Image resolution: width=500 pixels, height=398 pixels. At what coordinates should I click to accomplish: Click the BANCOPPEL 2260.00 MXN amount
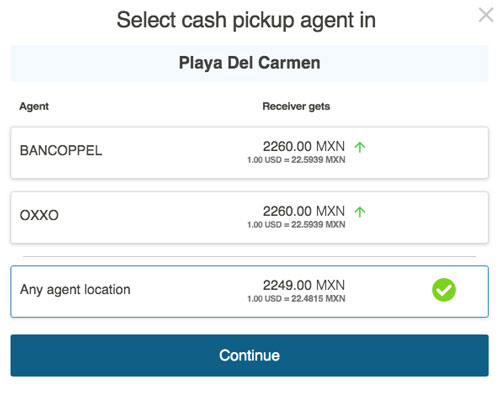(x=304, y=146)
